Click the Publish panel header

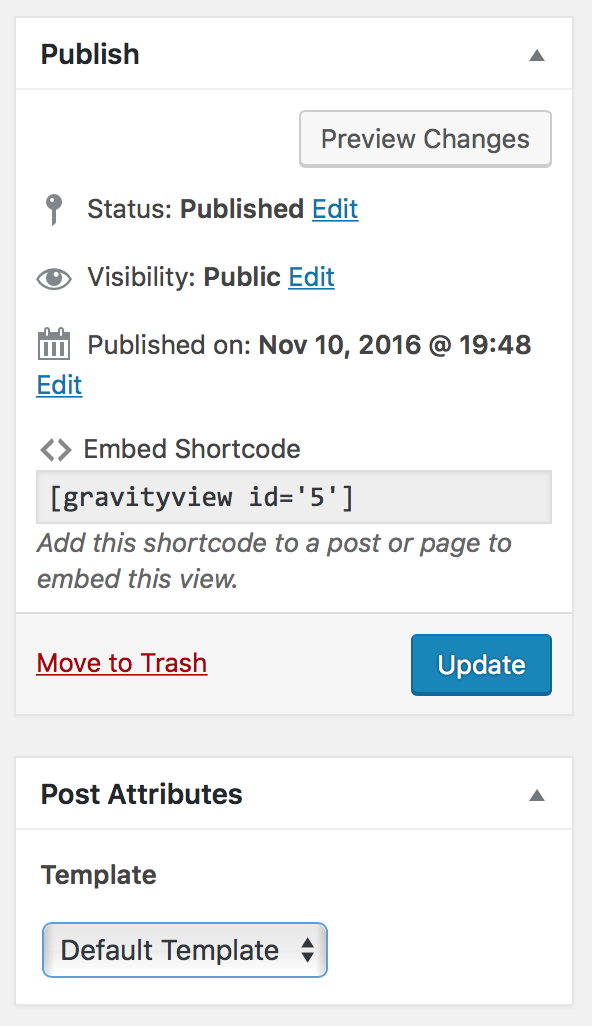pos(89,55)
